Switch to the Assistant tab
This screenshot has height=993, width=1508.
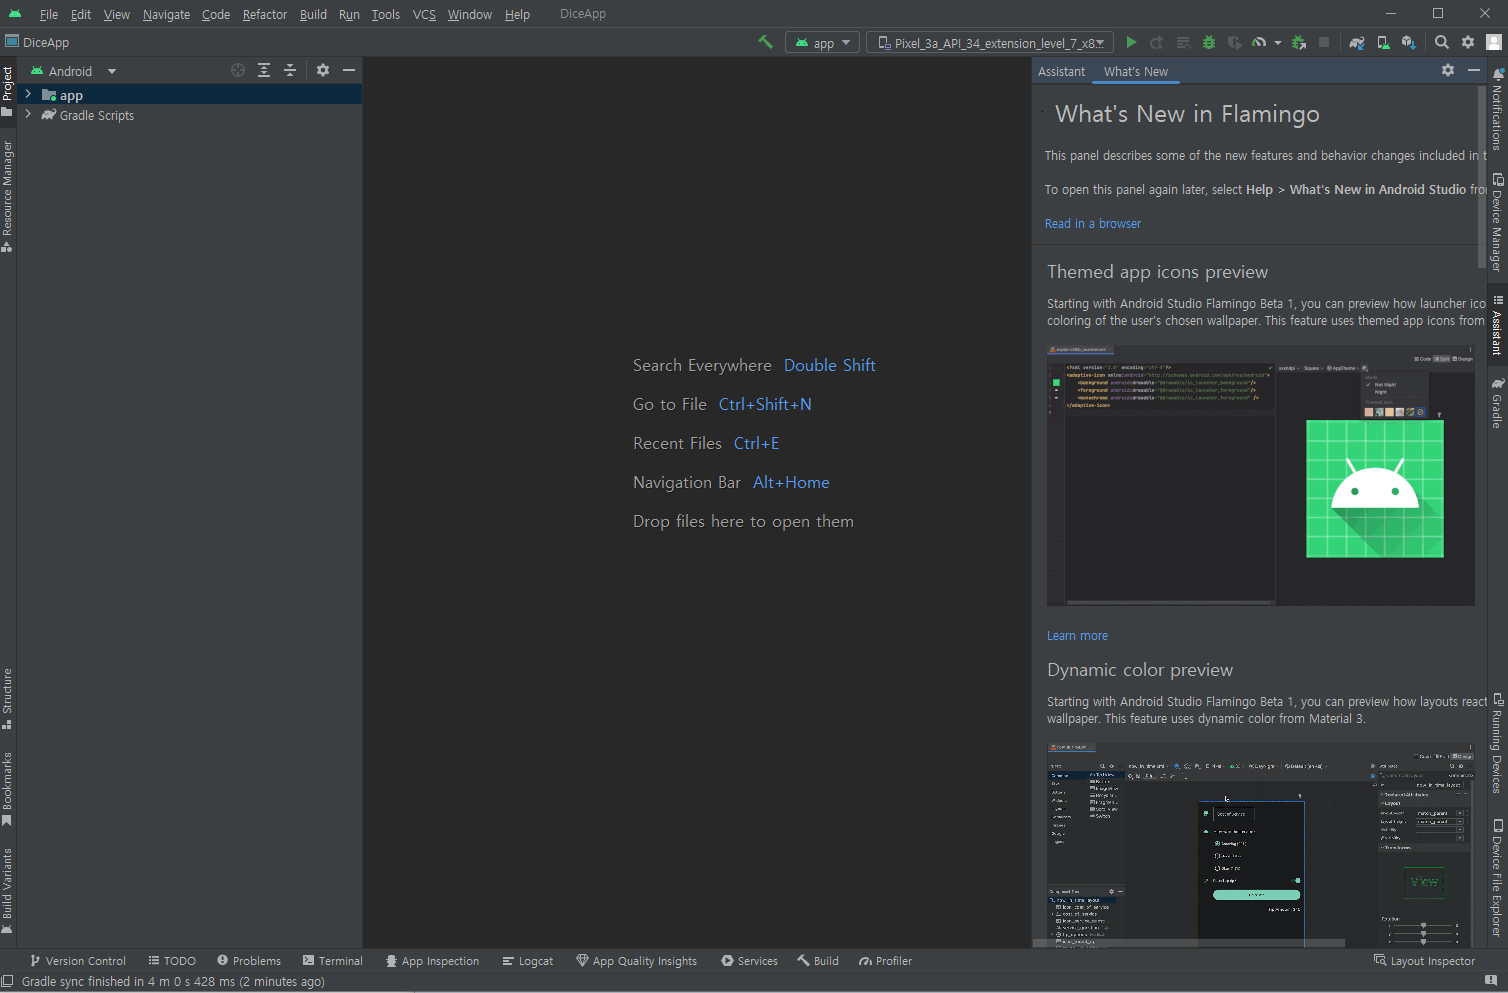[x=1061, y=71]
